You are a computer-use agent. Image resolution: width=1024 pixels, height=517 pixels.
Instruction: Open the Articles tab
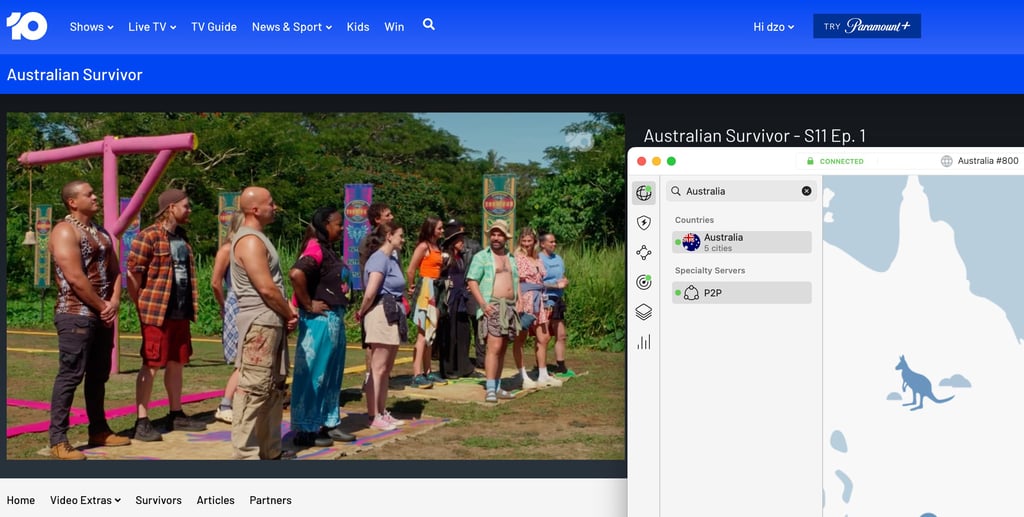216,500
